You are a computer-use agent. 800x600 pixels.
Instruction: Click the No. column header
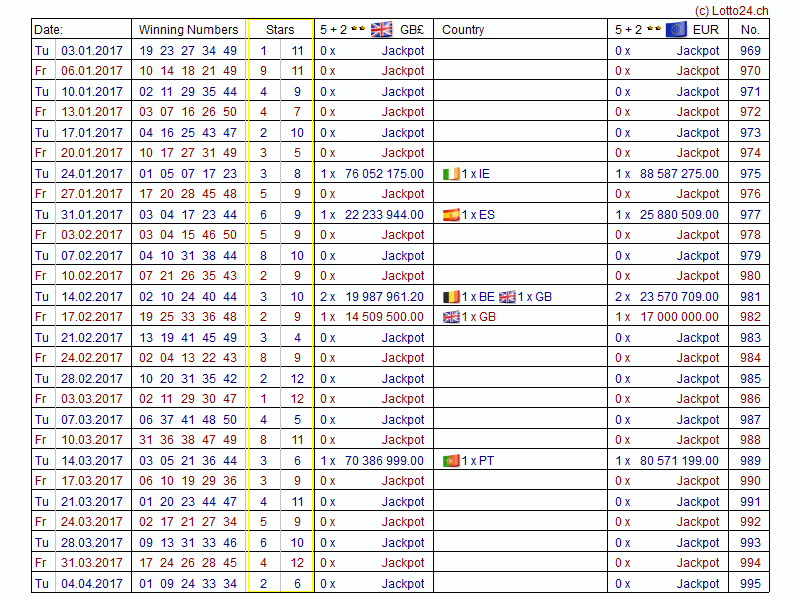coord(750,30)
